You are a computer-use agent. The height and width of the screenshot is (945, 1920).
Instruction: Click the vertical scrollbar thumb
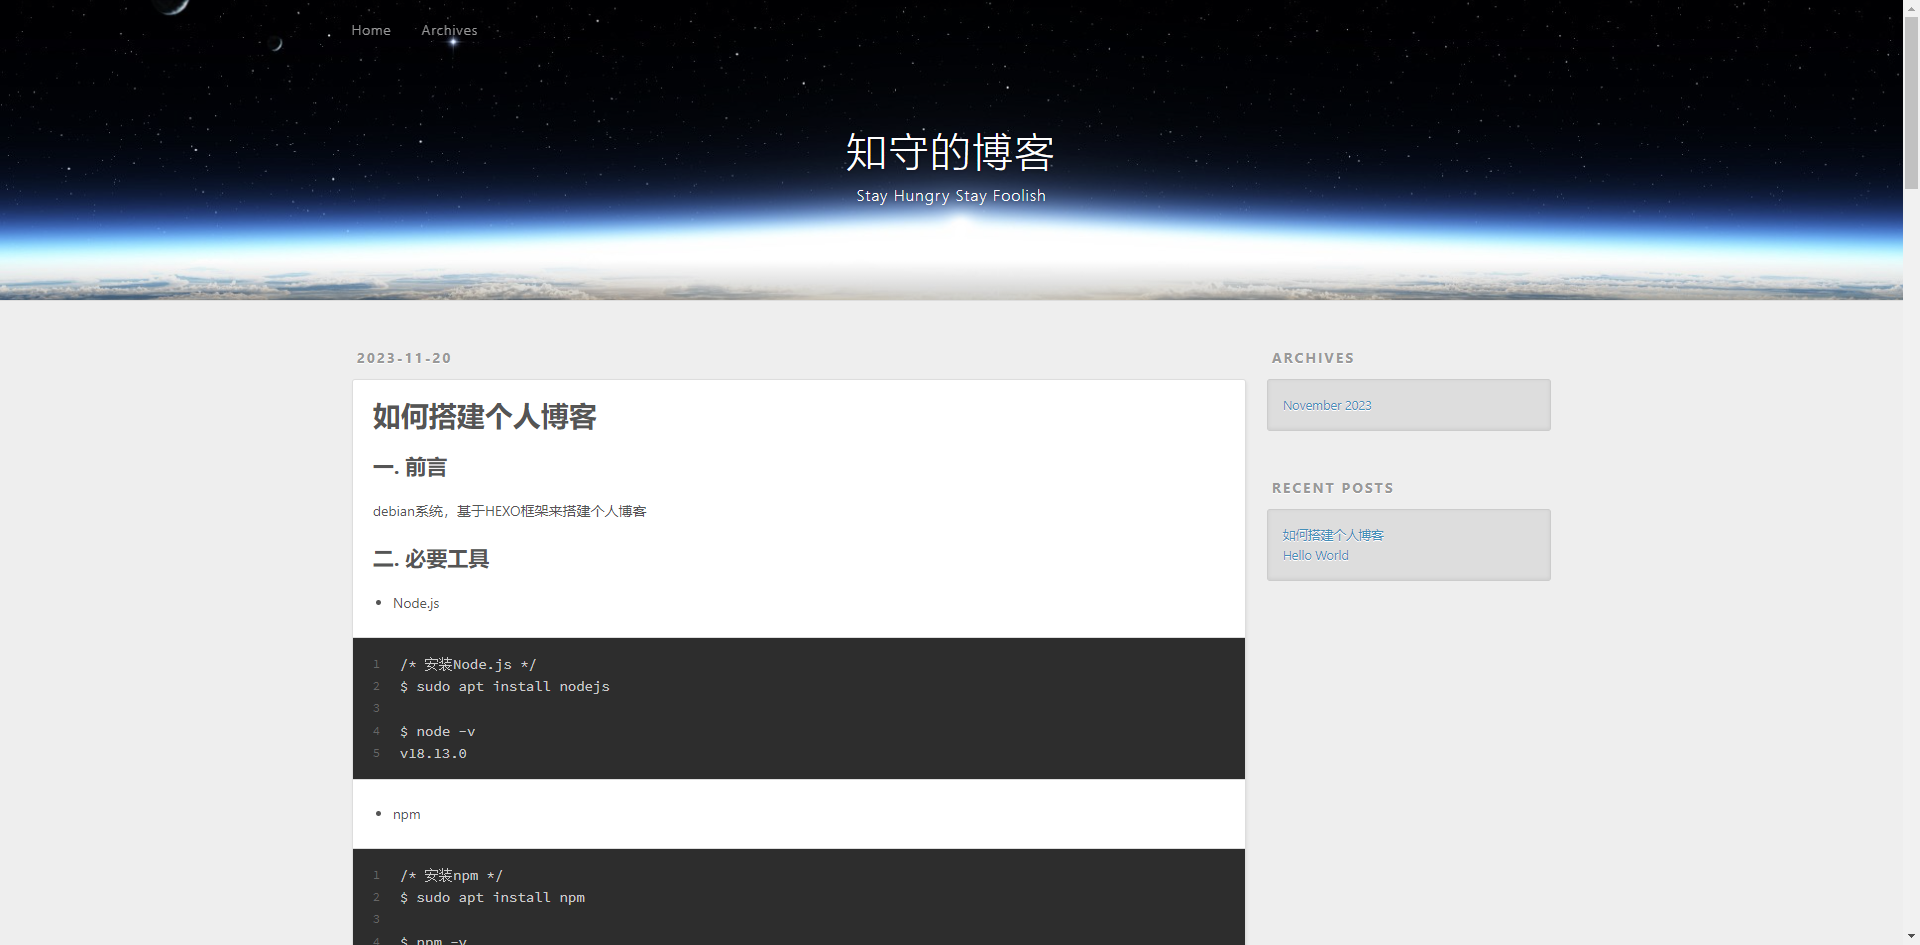click(1911, 103)
